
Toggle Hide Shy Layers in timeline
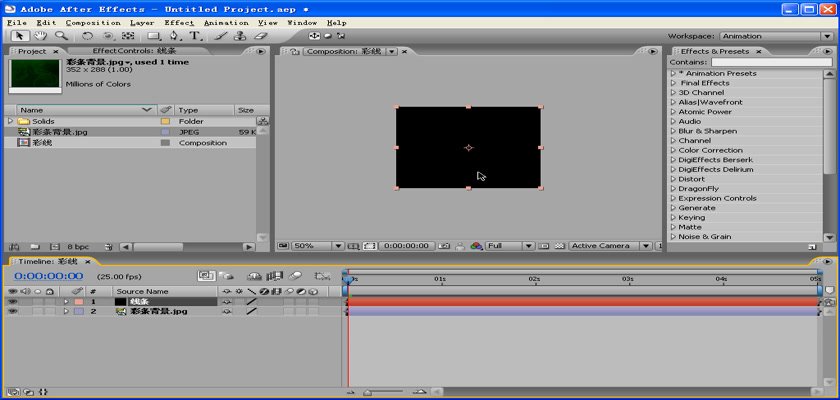(x=254, y=276)
